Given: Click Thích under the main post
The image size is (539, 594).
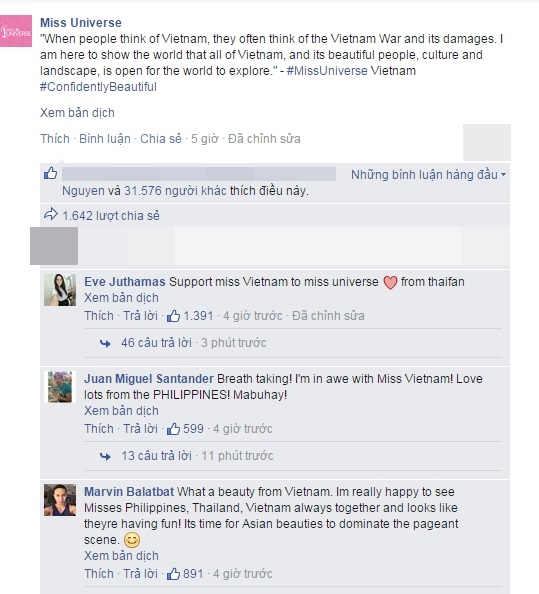Looking at the screenshot, I should pos(55,139).
